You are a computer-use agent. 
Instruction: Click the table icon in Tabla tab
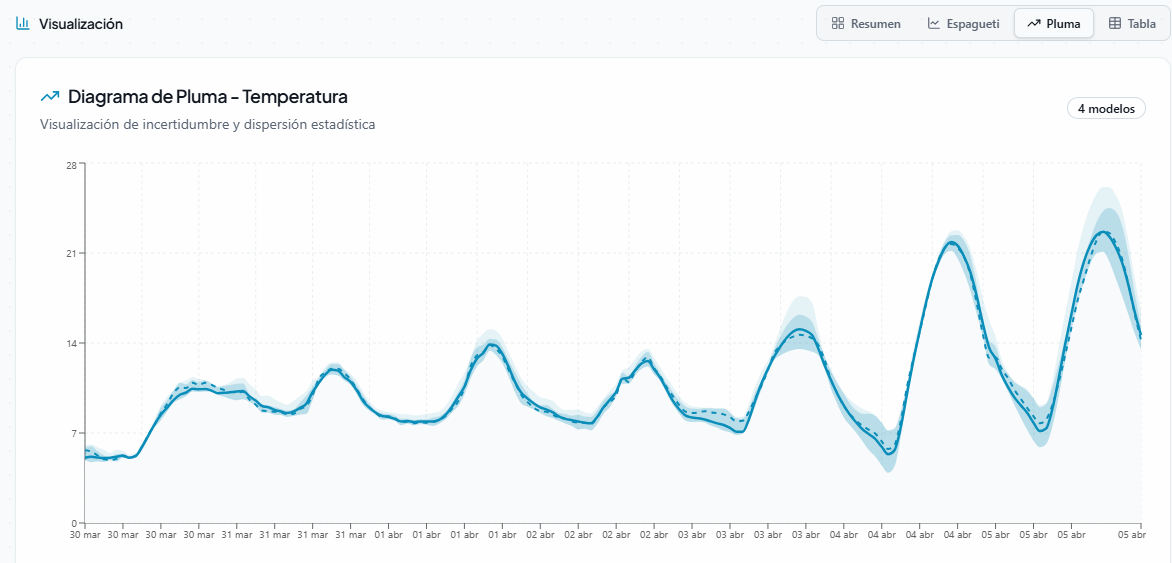click(x=1115, y=23)
